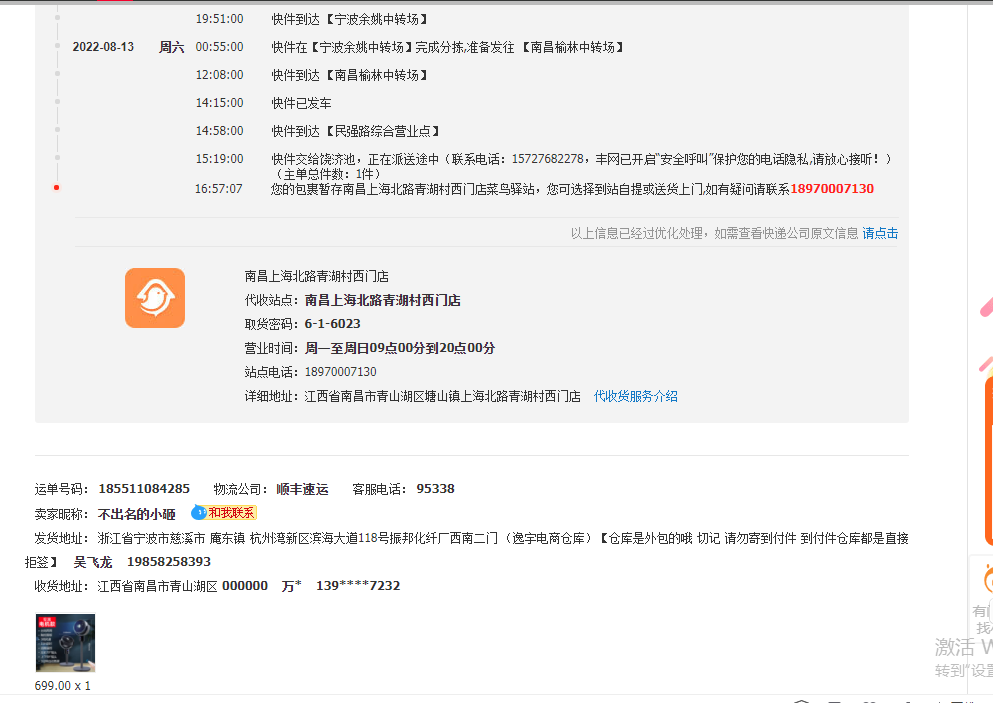
Task: Click courier phone 15727682278 in delivery entry
Action: [547, 159]
